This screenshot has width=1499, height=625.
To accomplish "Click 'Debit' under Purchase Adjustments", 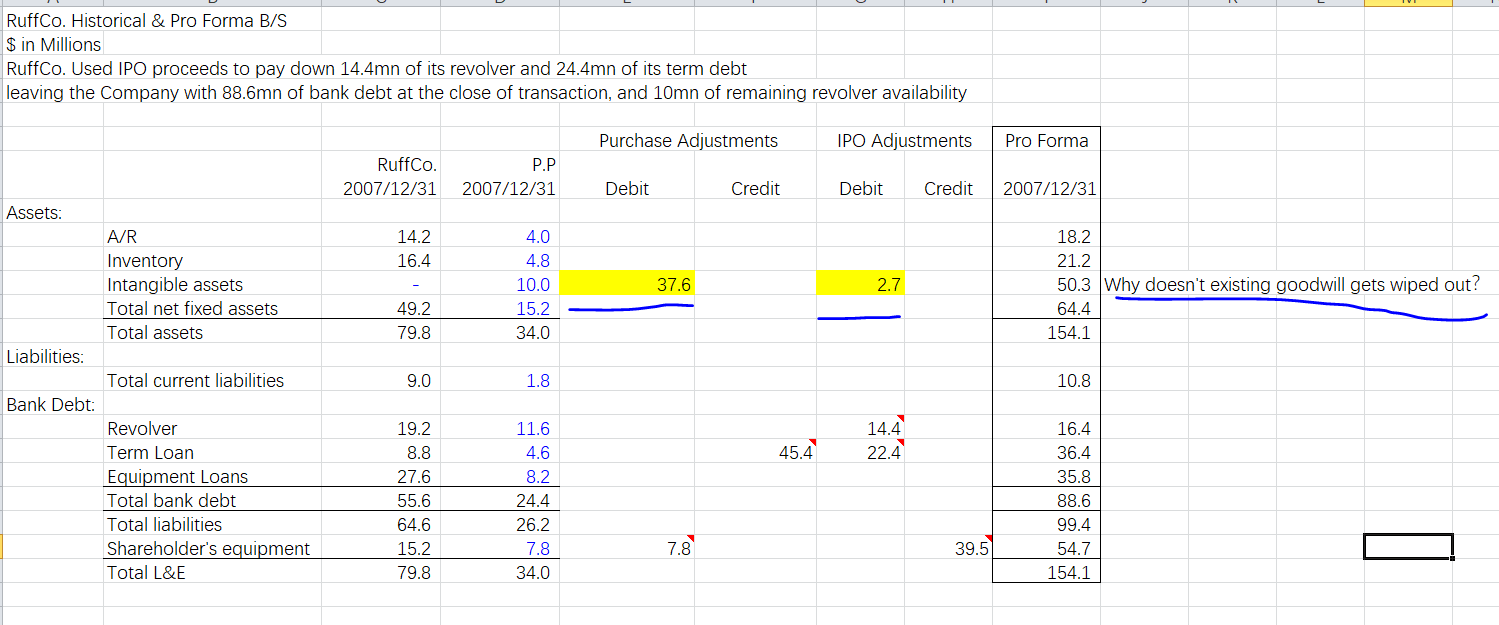I will click(627, 188).
